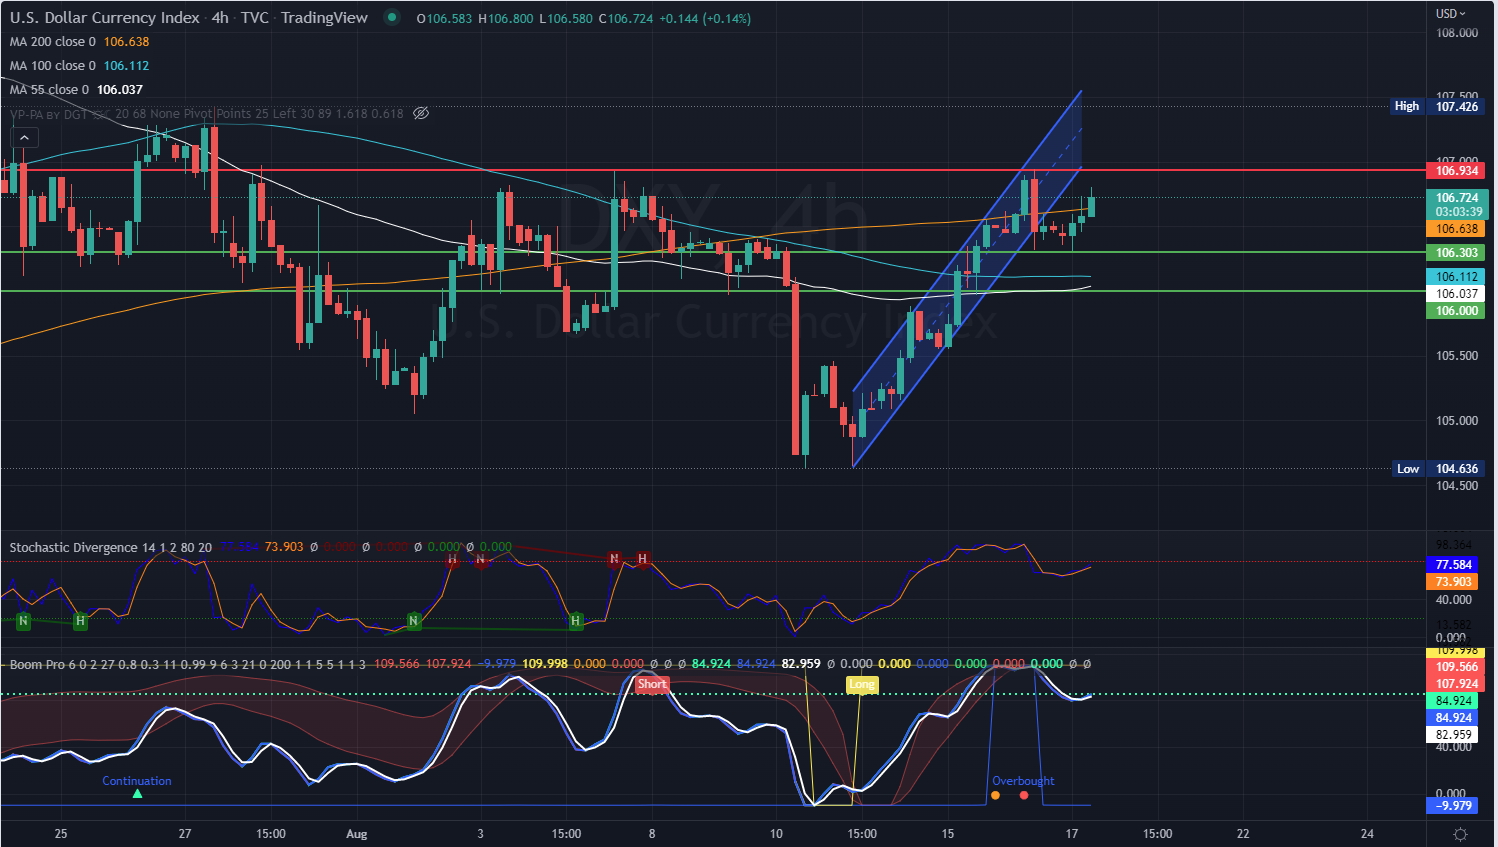The width and height of the screenshot is (1498, 847).
Task: Click the Long signal marker on the chart
Action: click(863, 684)
